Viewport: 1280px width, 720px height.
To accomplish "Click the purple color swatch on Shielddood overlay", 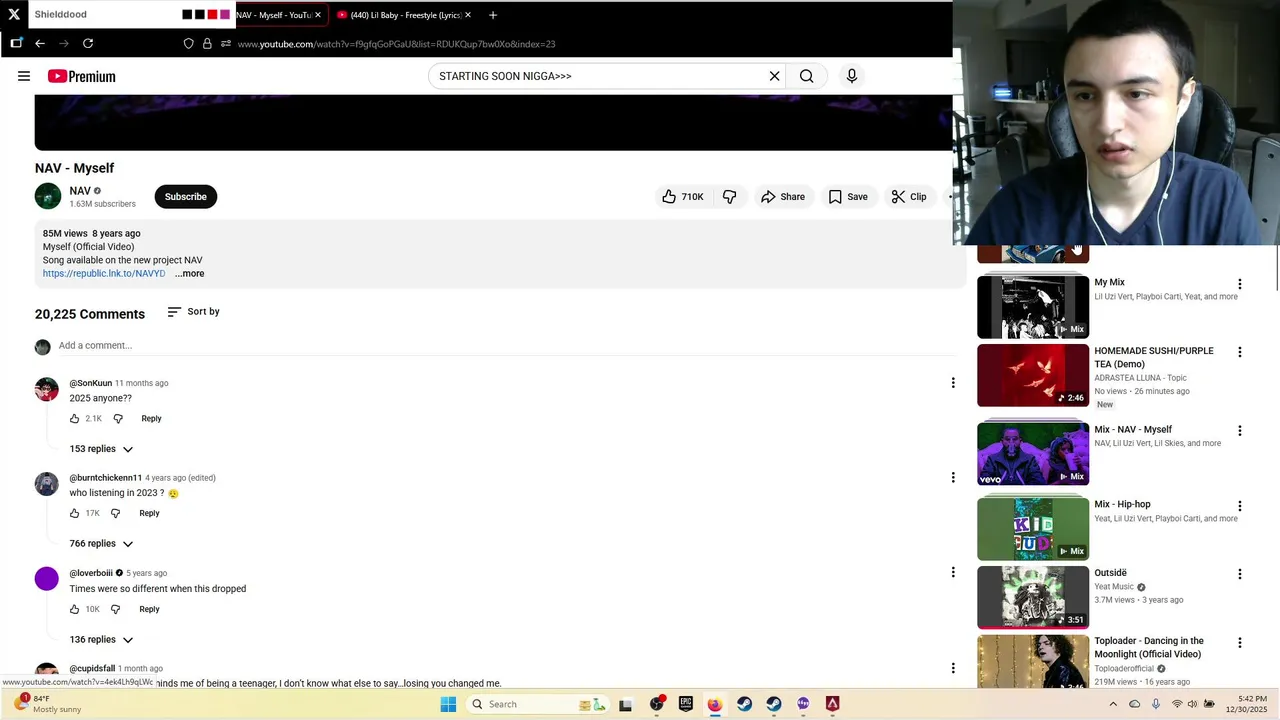I will point(225,15).
